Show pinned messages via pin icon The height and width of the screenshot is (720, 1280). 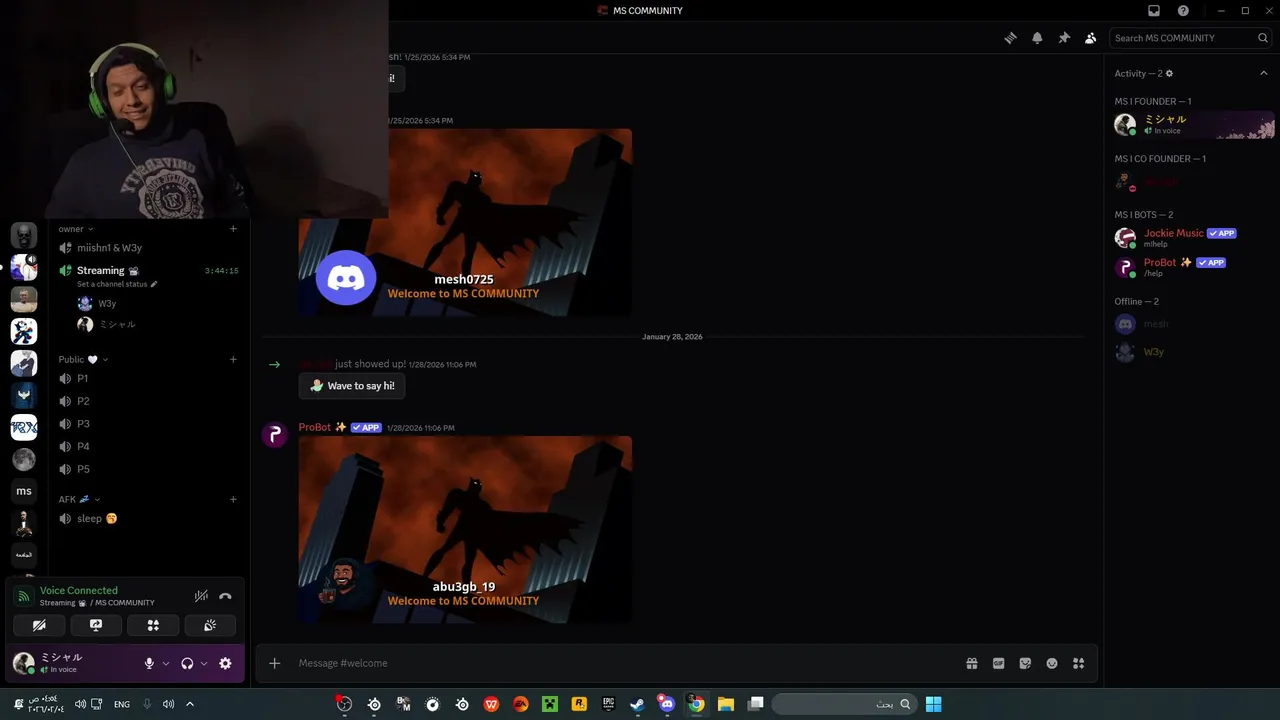(1064, 38)
